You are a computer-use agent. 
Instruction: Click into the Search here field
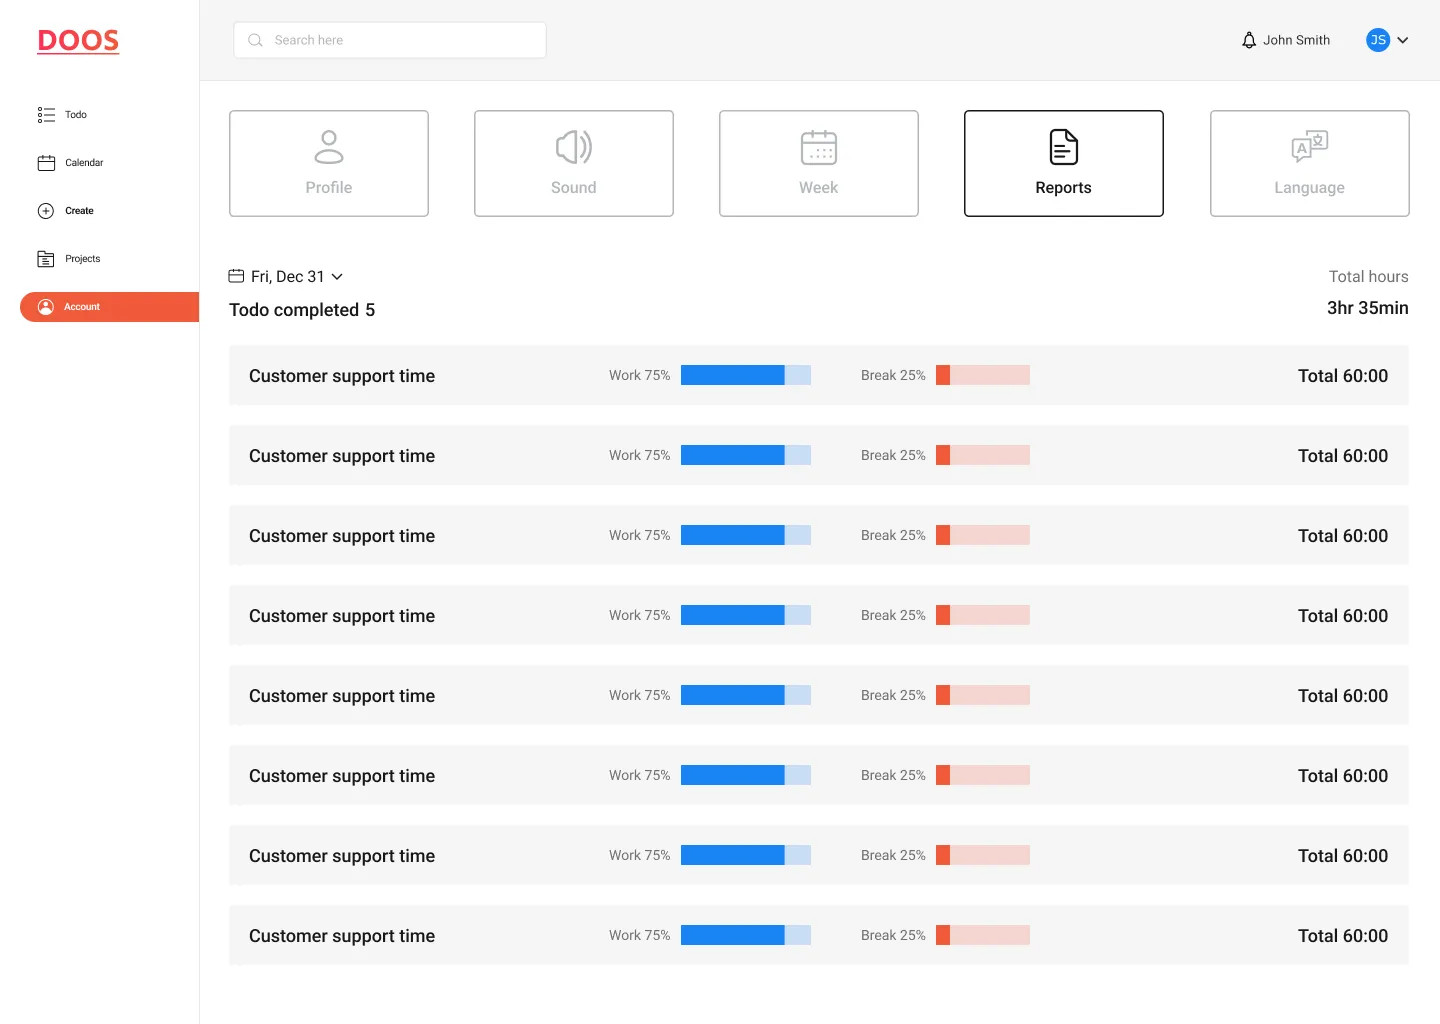[390, 40]
